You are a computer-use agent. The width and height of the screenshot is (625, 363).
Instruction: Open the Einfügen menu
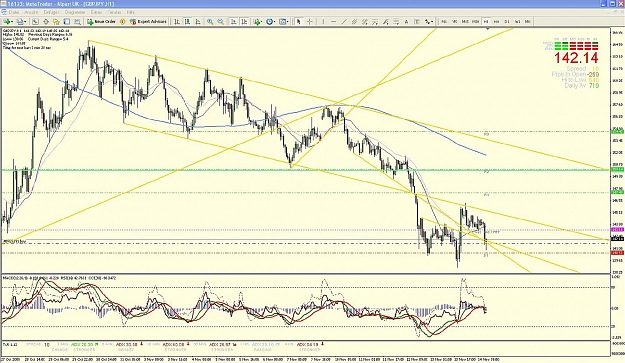coord(51,12)
